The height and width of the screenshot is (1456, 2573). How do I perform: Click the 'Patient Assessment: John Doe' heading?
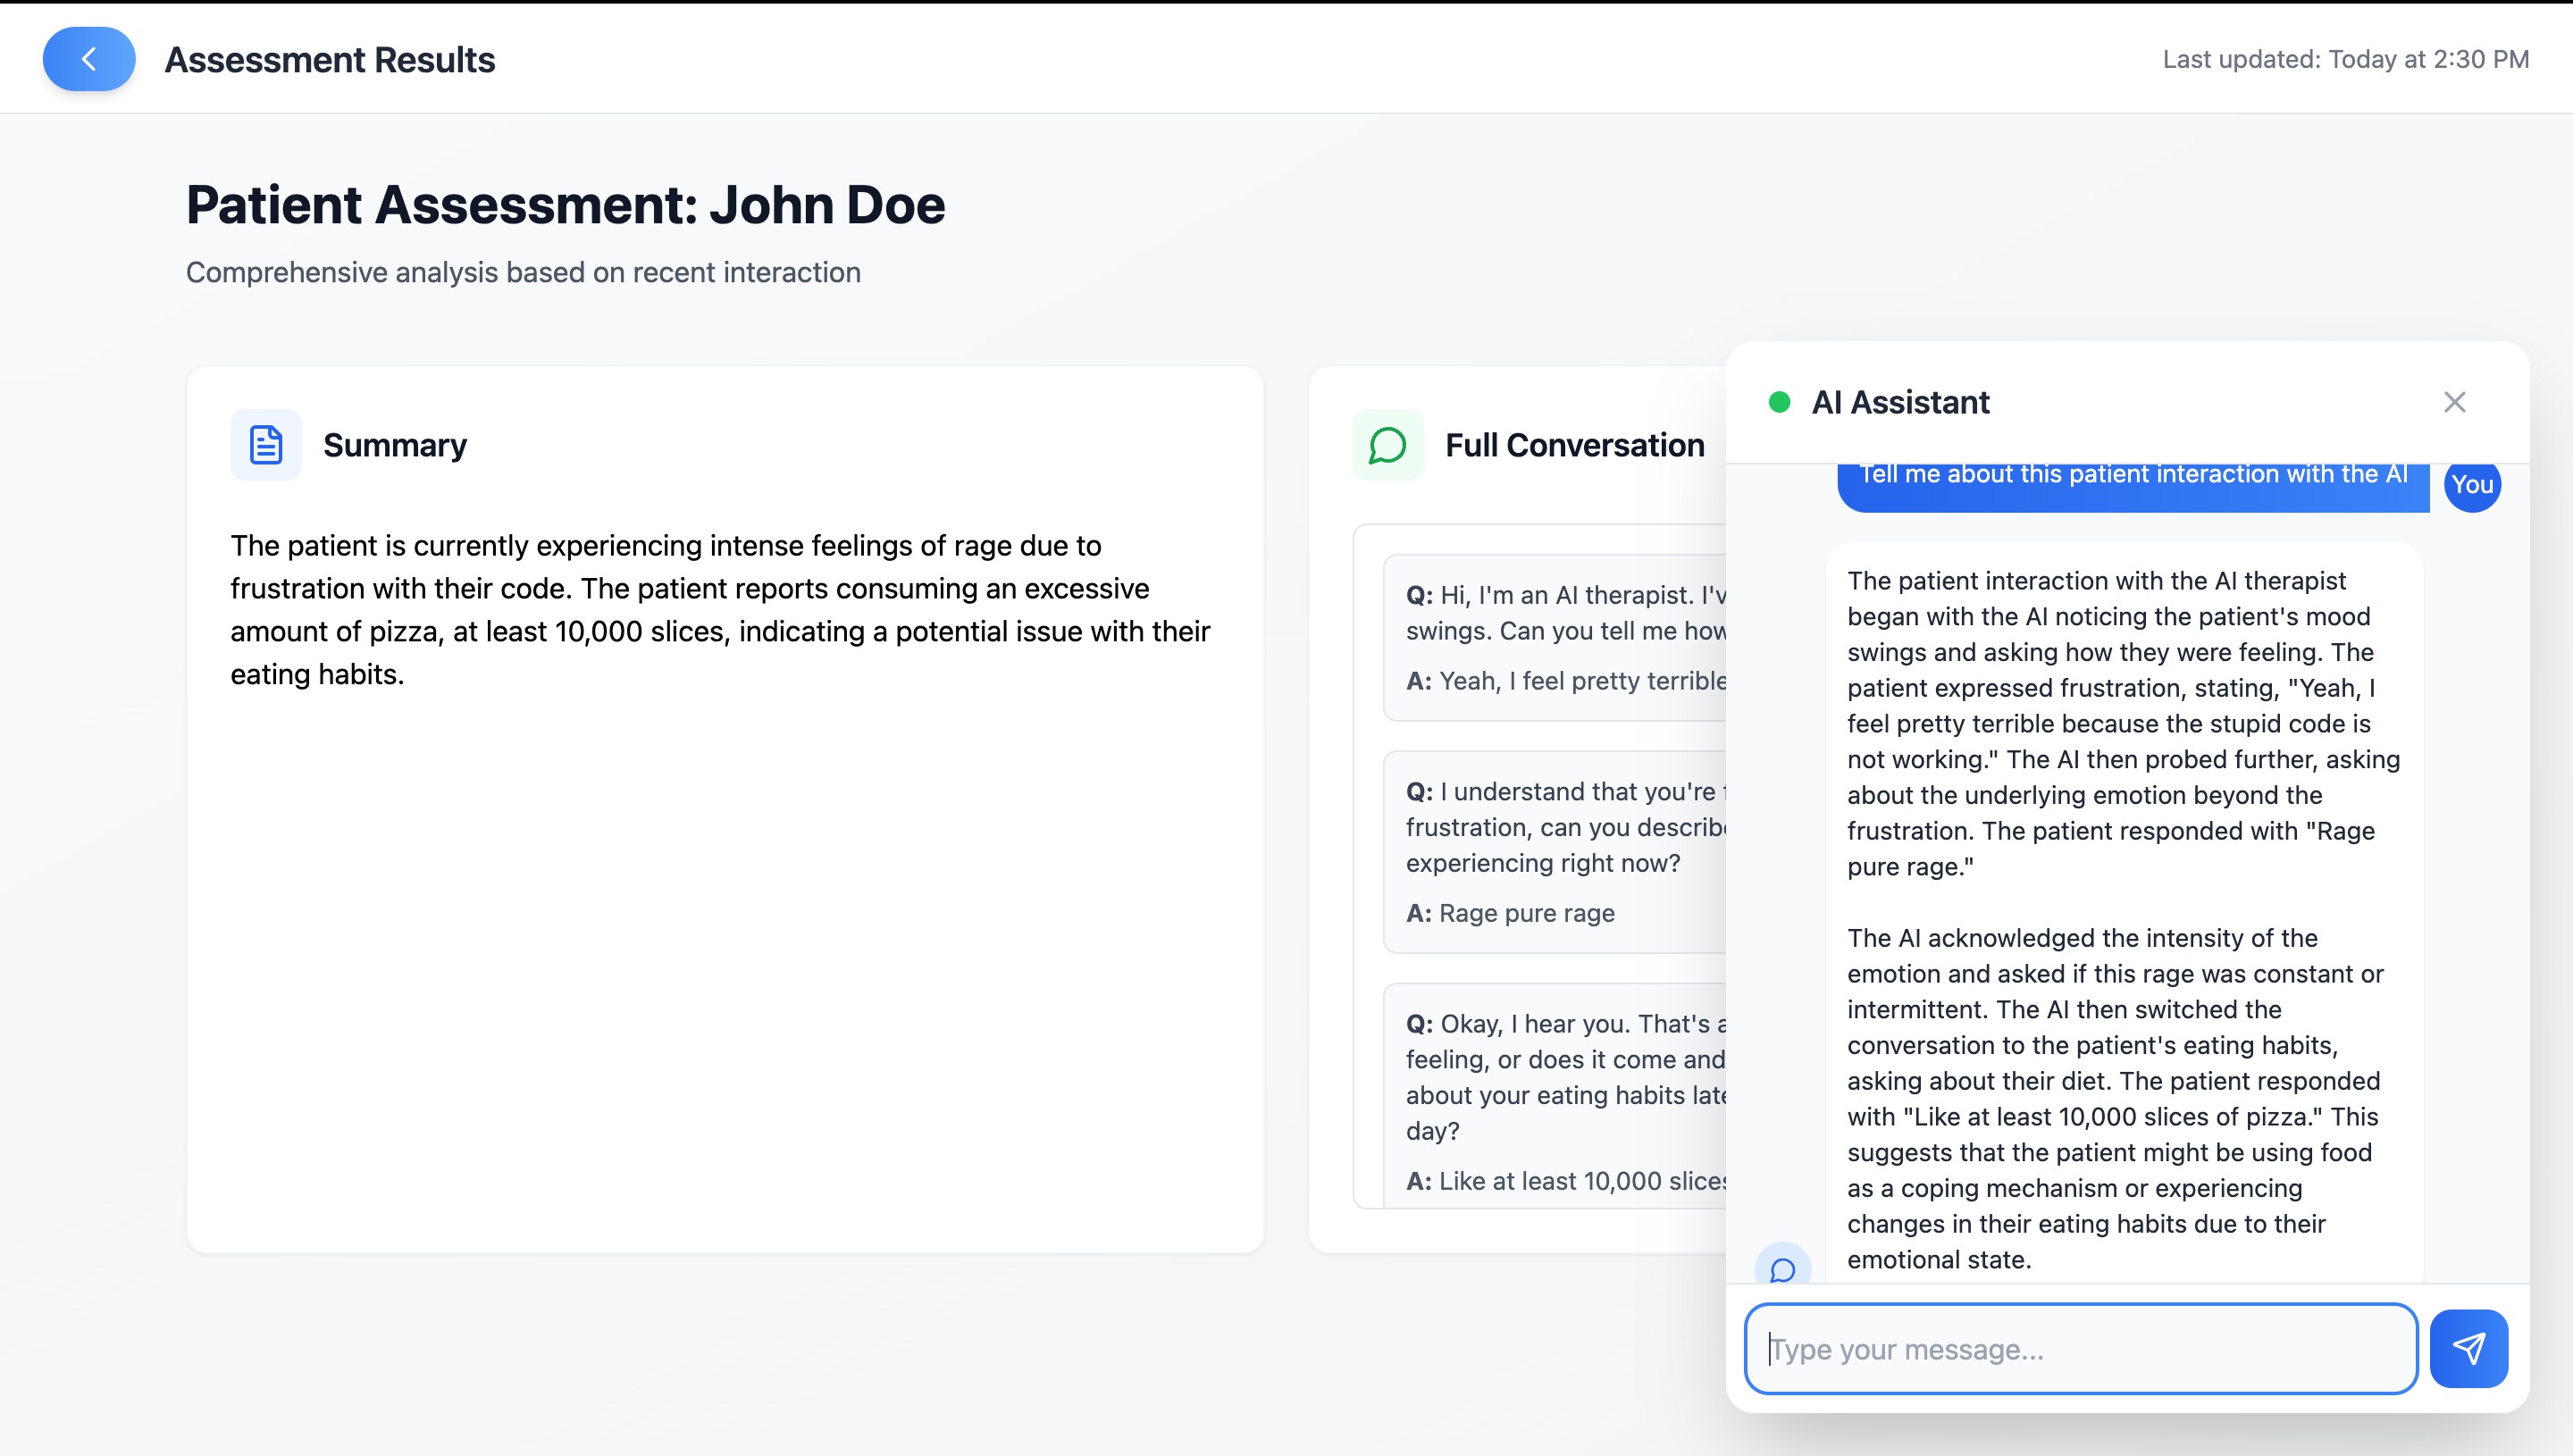click(x=565, y=205)
